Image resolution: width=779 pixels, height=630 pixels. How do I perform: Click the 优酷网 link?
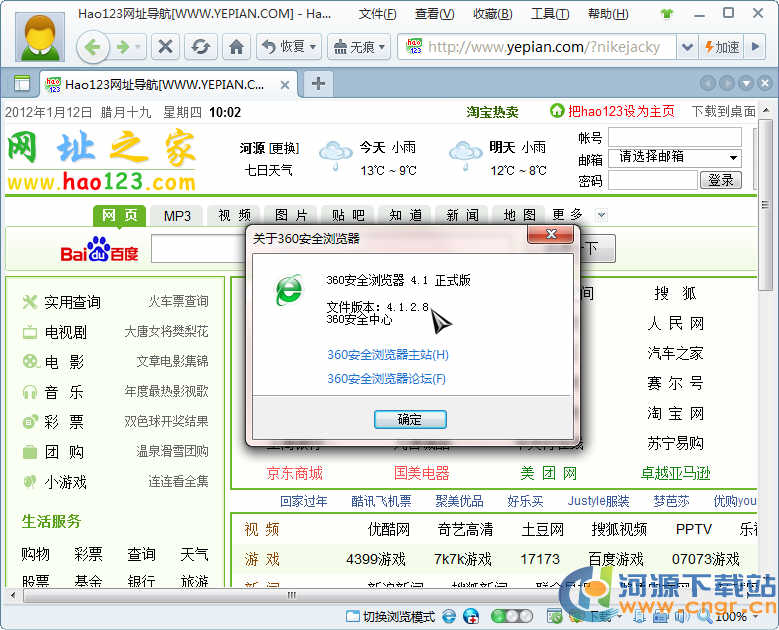pos(389,530)
